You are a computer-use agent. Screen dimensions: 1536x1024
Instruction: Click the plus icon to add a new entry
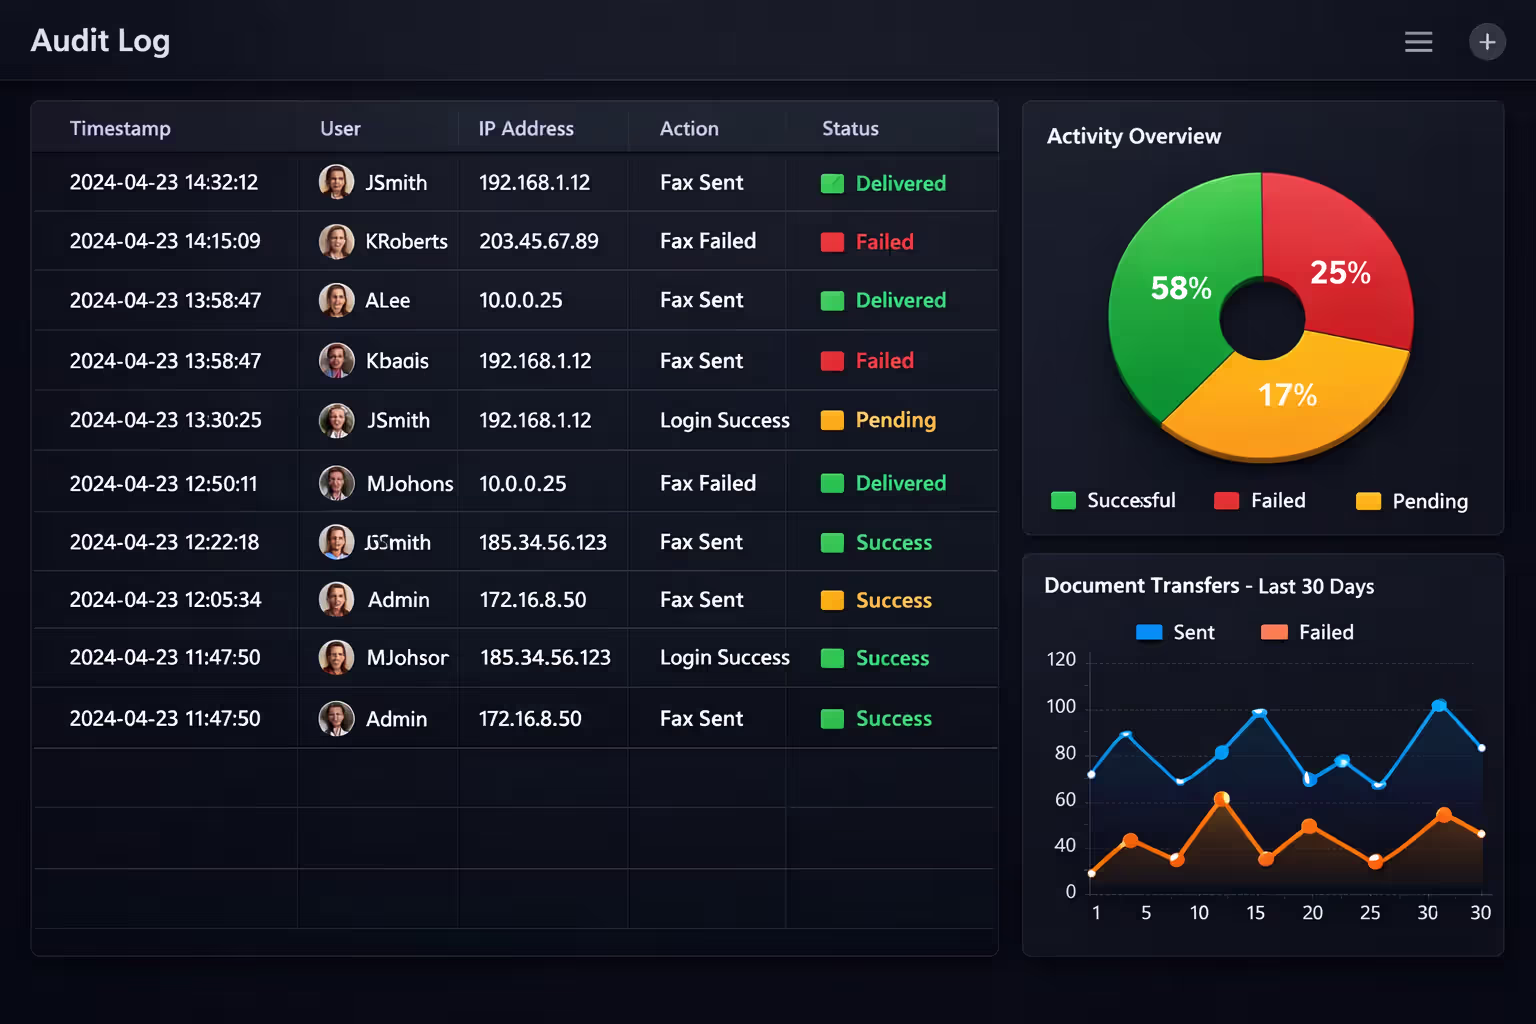(x=1487, y=42)
